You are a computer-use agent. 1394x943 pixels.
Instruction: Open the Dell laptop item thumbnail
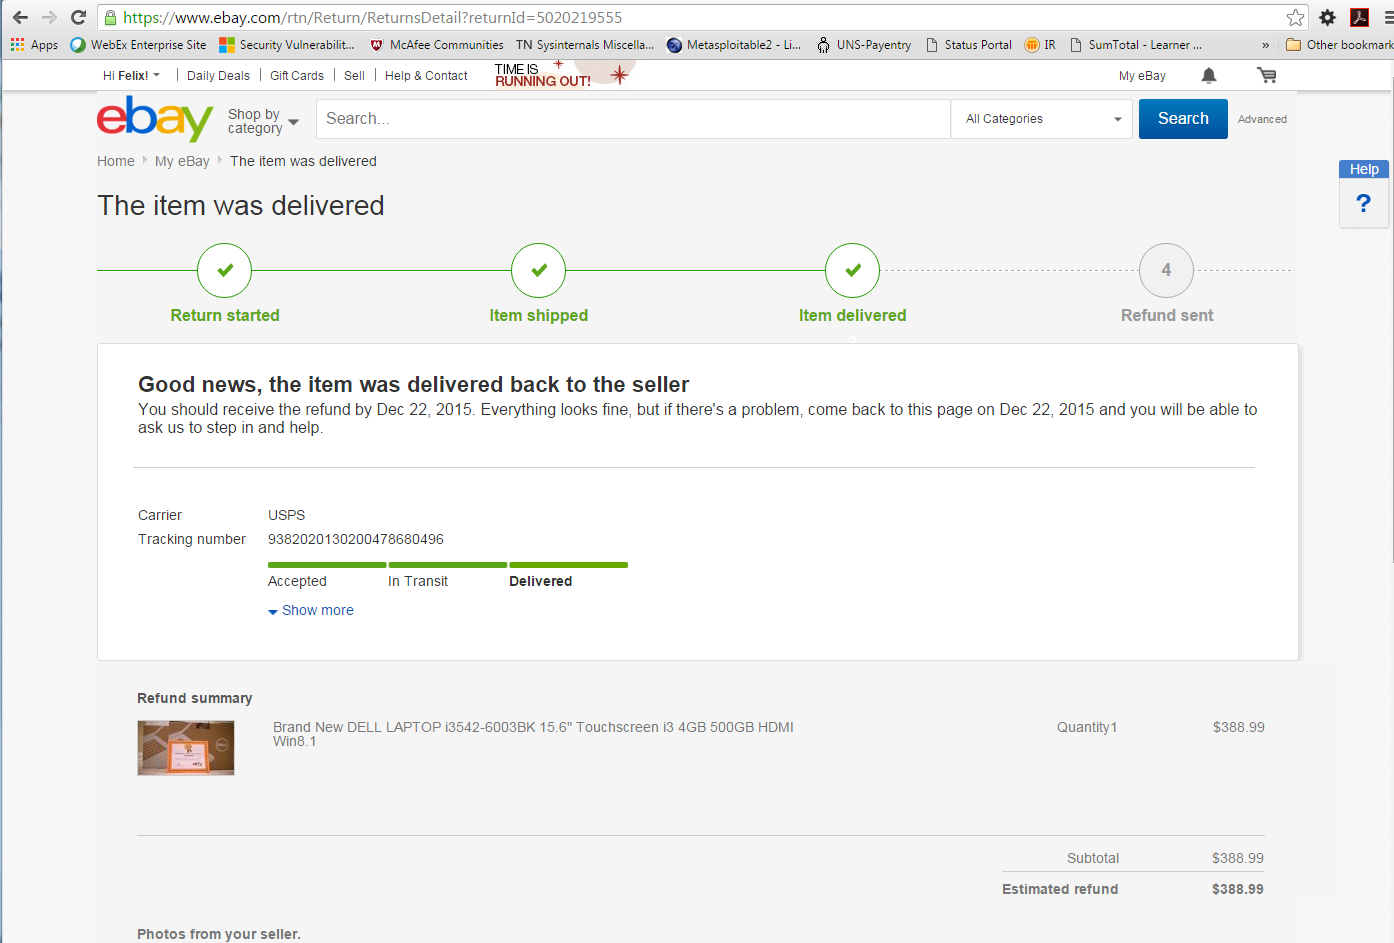click(x=186, y=748)
